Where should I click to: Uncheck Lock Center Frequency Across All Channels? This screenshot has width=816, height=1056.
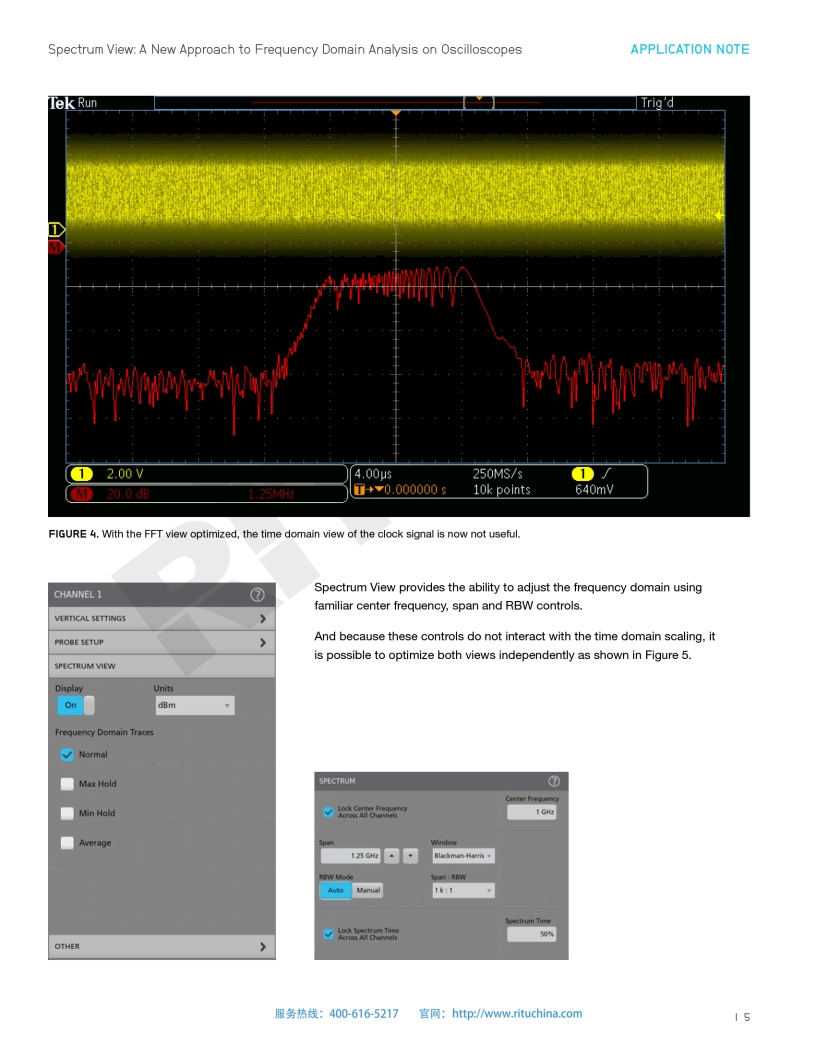point(328,812)
